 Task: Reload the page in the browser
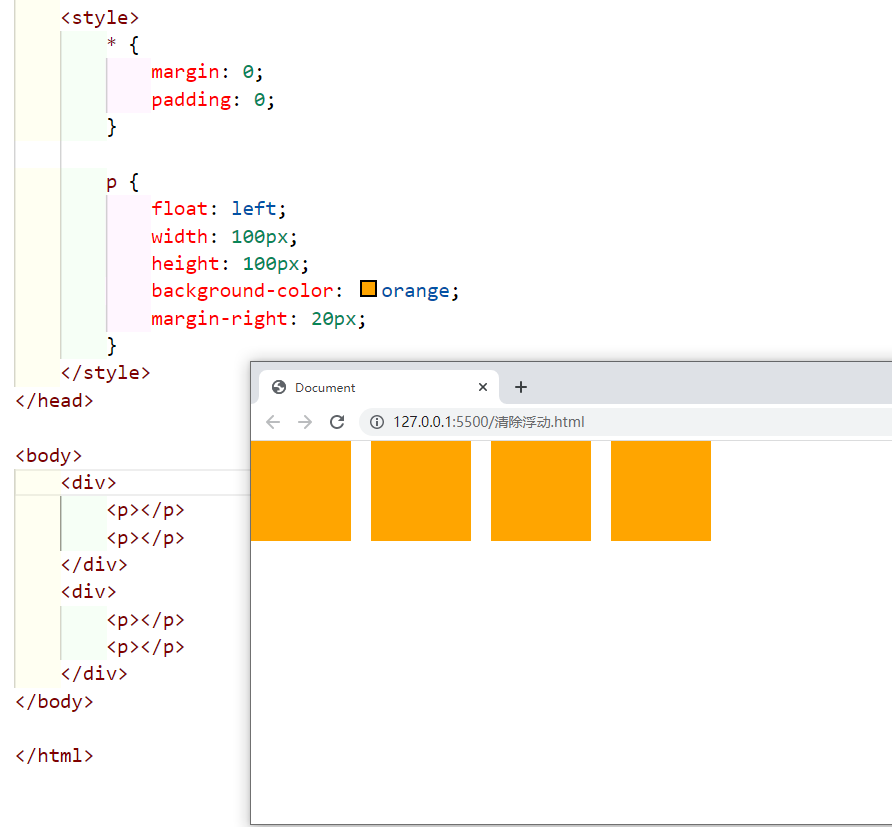click(337, 422)
